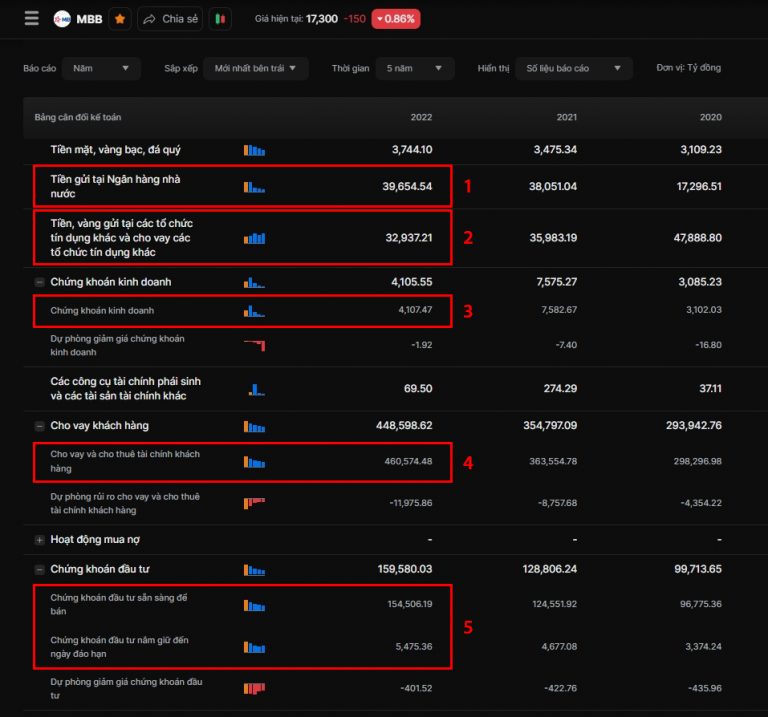Toggle the orange star favorite
The width and height of the screenshot is (768, 717).
pos(119,19)
